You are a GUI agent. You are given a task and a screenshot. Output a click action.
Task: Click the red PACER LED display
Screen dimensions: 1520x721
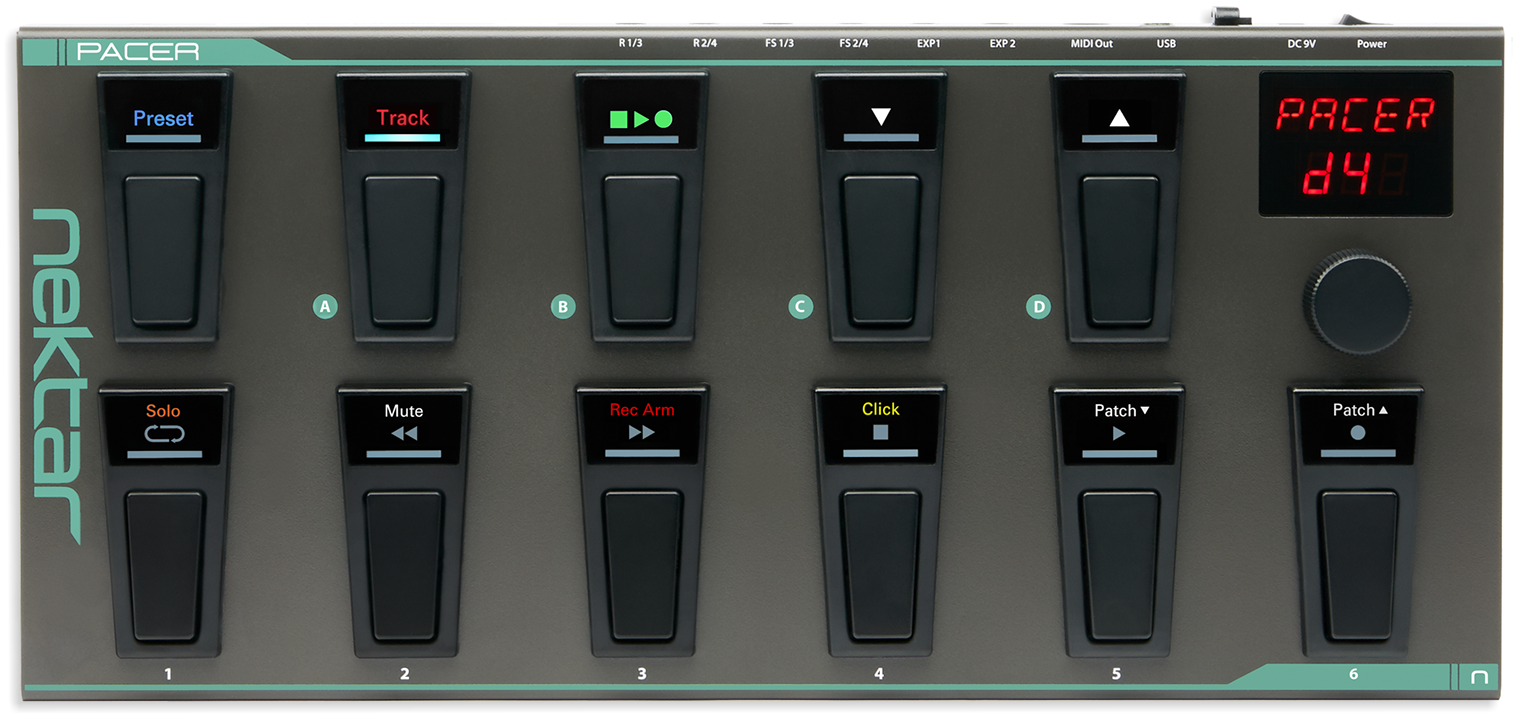click(x=1355, y=144)
